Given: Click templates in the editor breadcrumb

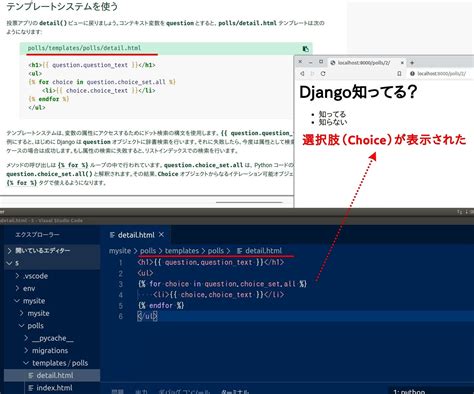Looking at the screenshot, I should coord(182,251).
